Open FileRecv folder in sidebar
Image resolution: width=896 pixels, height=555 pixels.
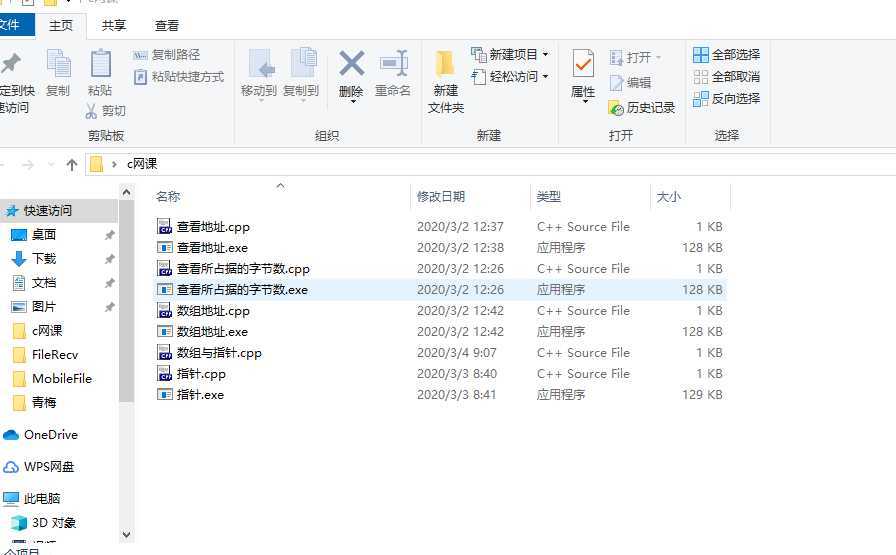(55, 354)
